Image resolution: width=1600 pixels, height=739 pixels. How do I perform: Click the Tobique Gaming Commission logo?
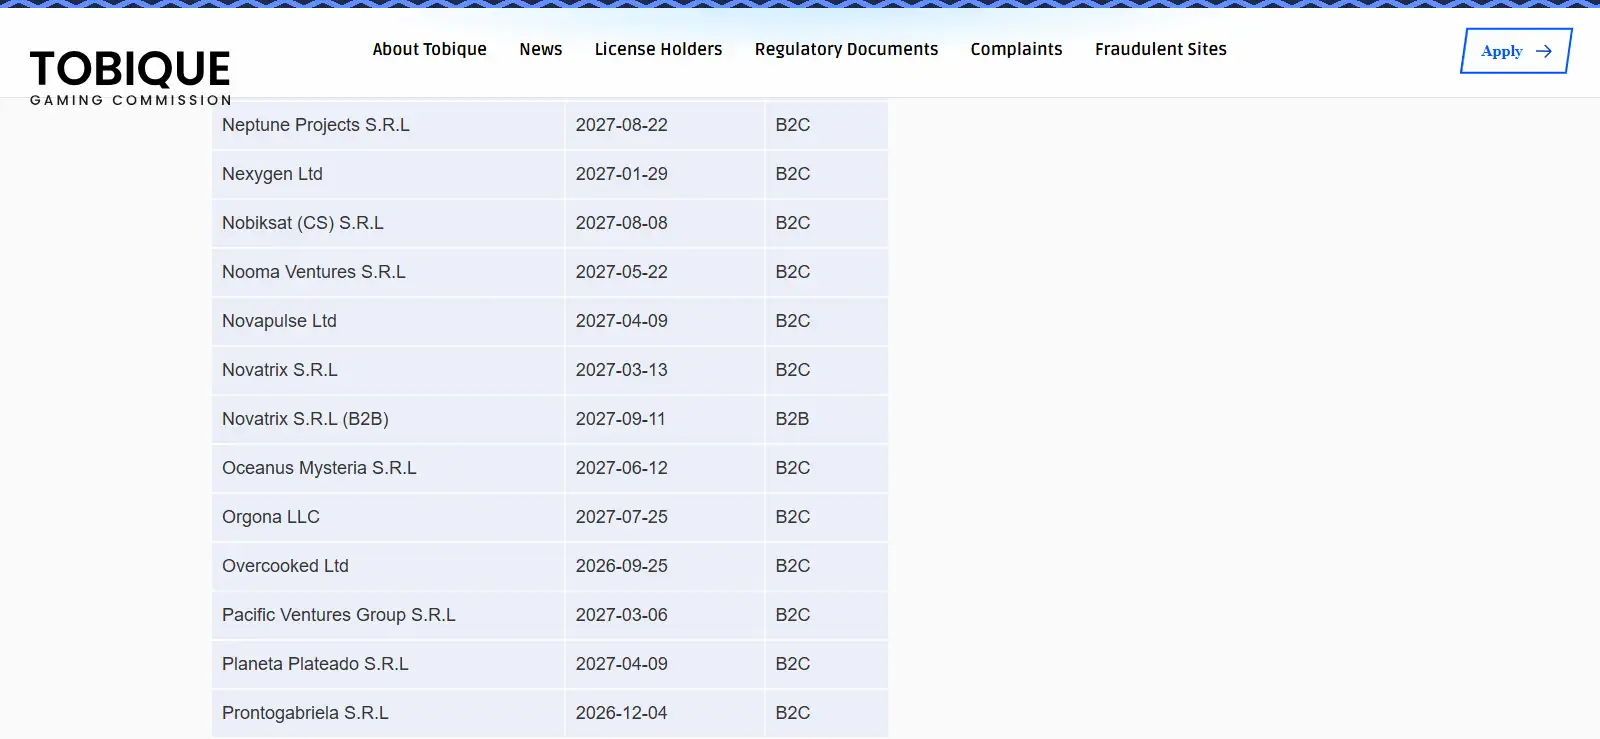(x=131, y=77)
